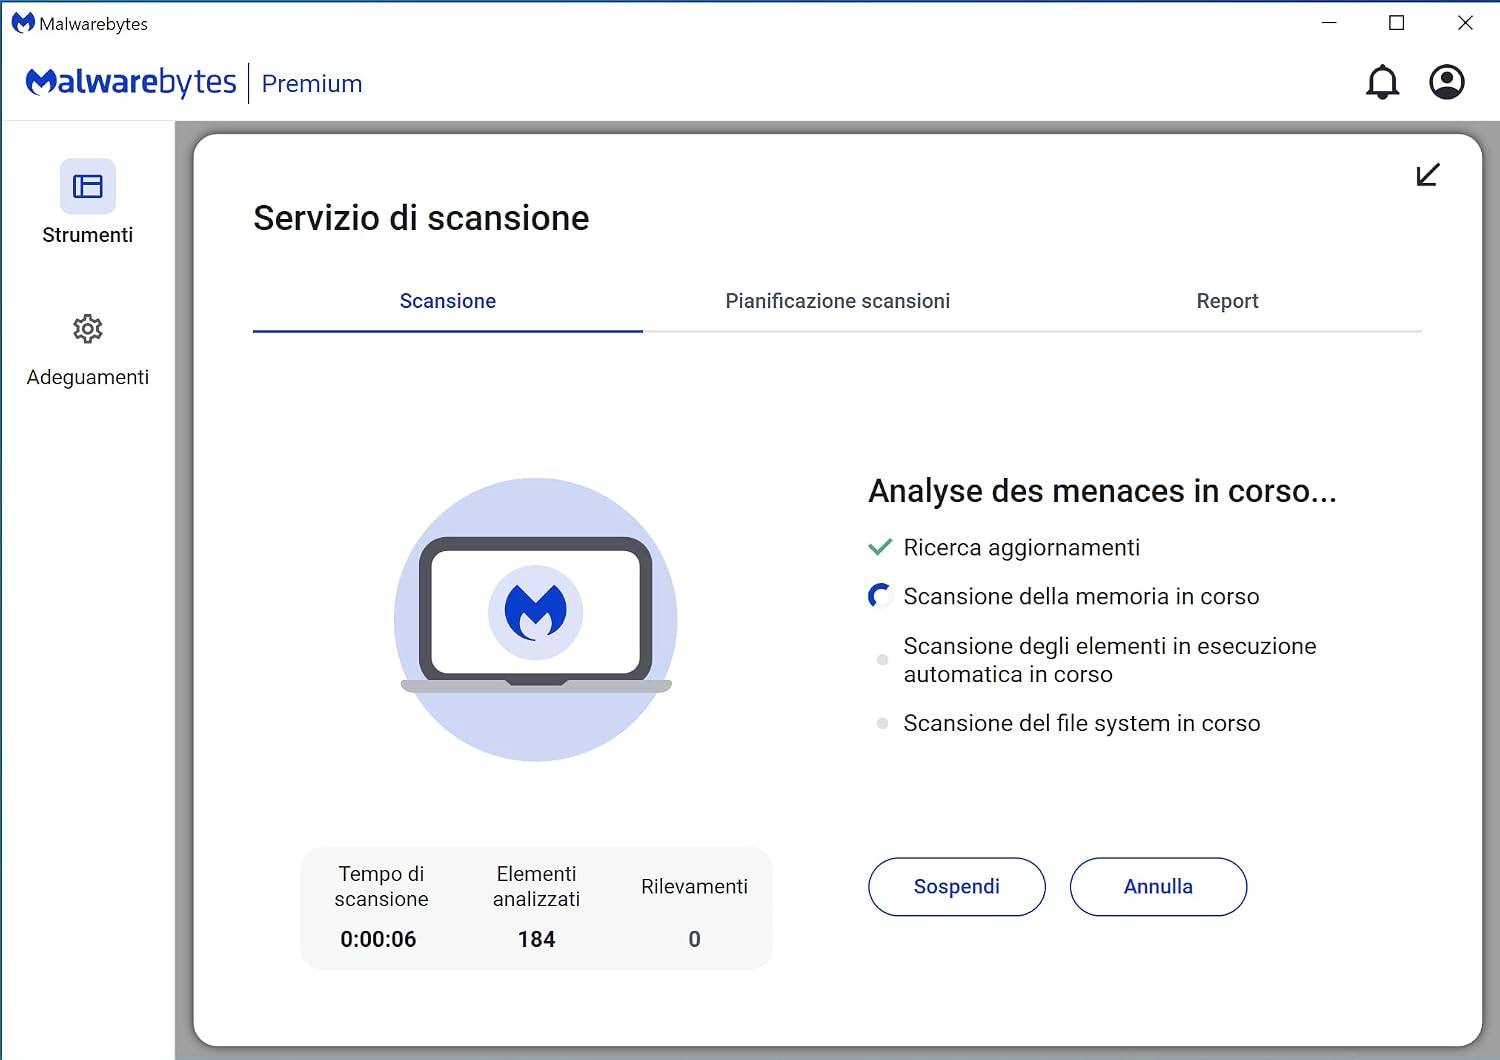
Task: Close the Malwarebytes window
Action: tap(1465, 23)
